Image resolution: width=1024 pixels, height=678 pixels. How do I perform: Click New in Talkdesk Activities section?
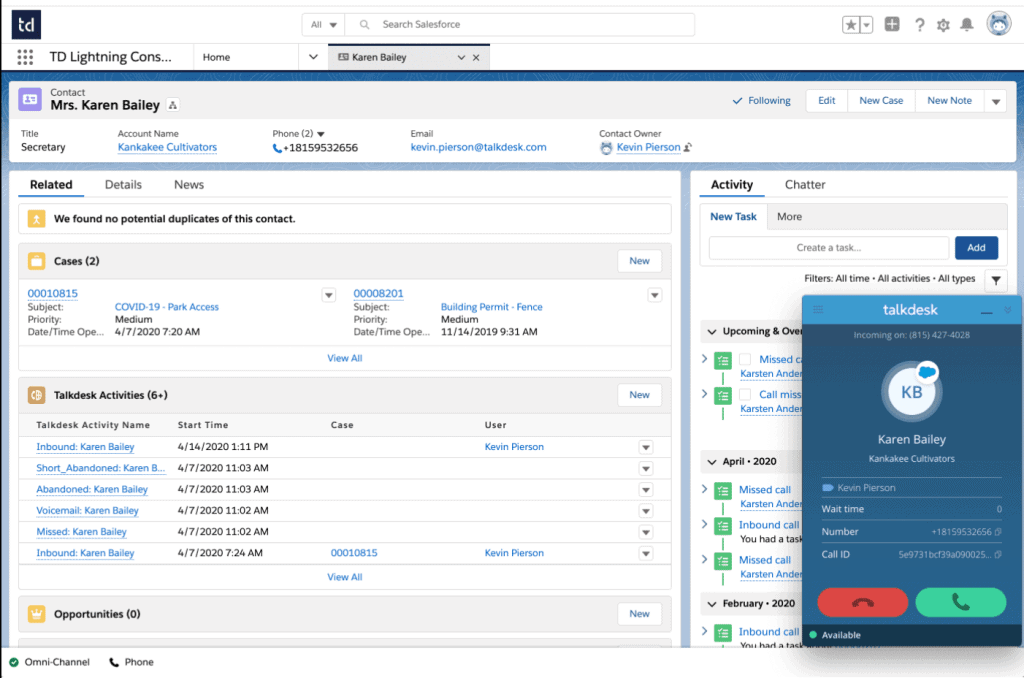639,395
